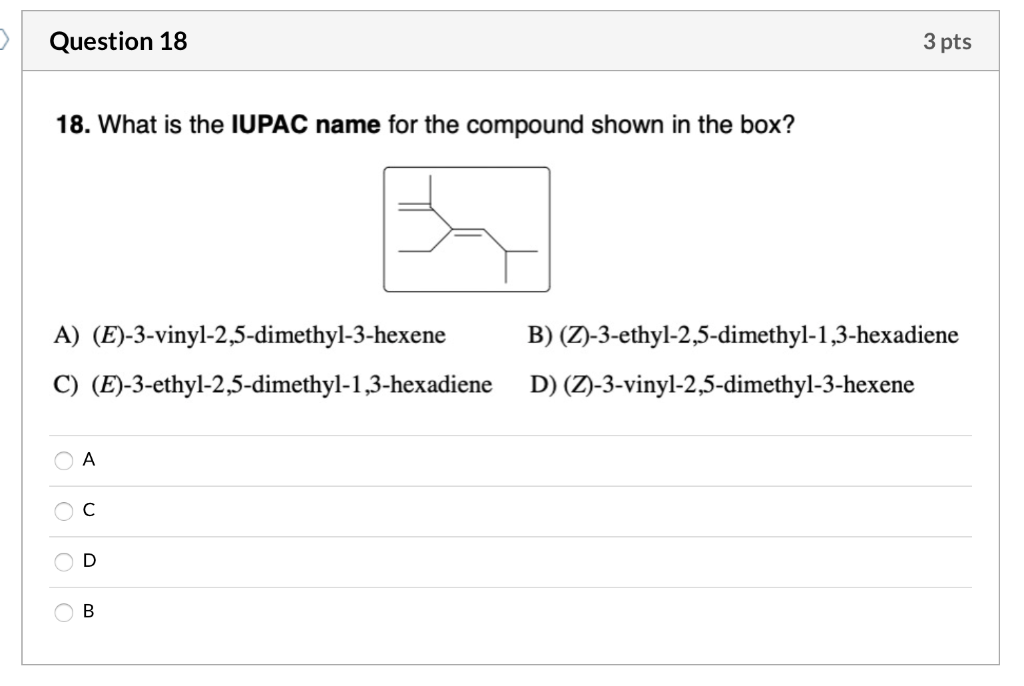Click the boxed chemical structure image

pyautogui.click(x=468, y=227)
